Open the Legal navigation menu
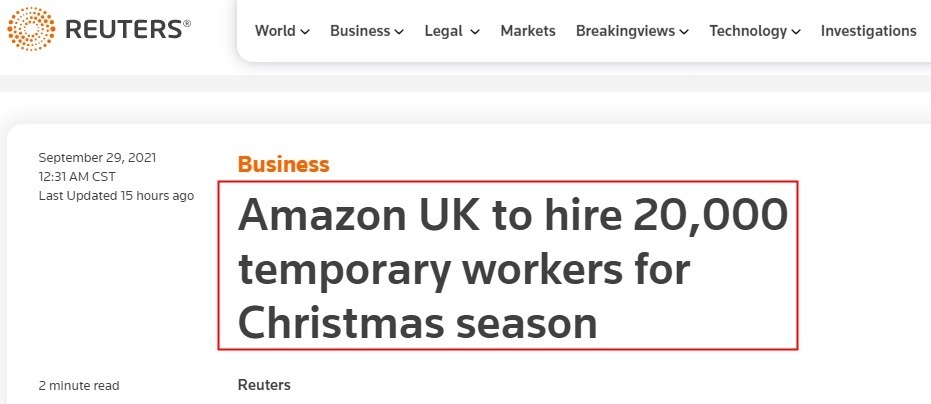This screenshot has height=404, width=931. (444, 31)
